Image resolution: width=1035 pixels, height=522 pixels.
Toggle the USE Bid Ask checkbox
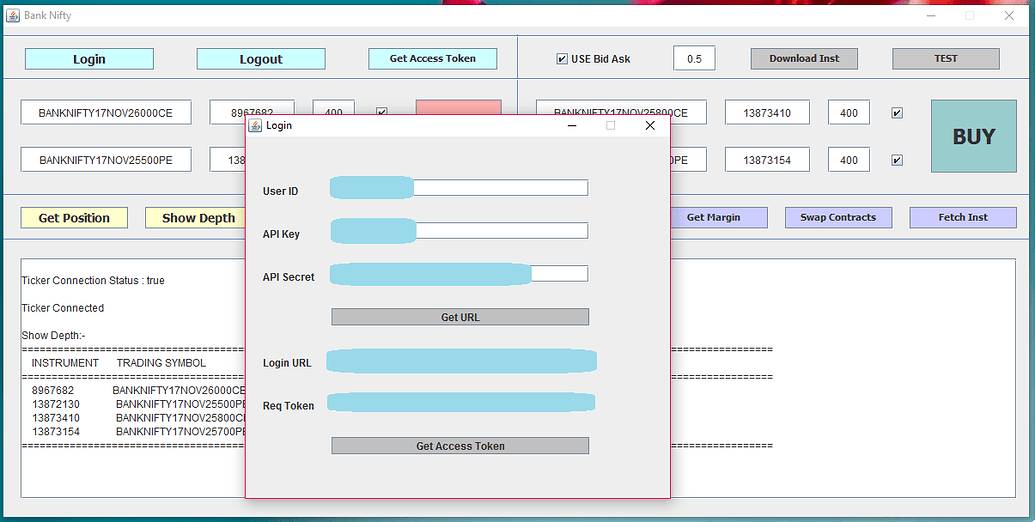562,59
